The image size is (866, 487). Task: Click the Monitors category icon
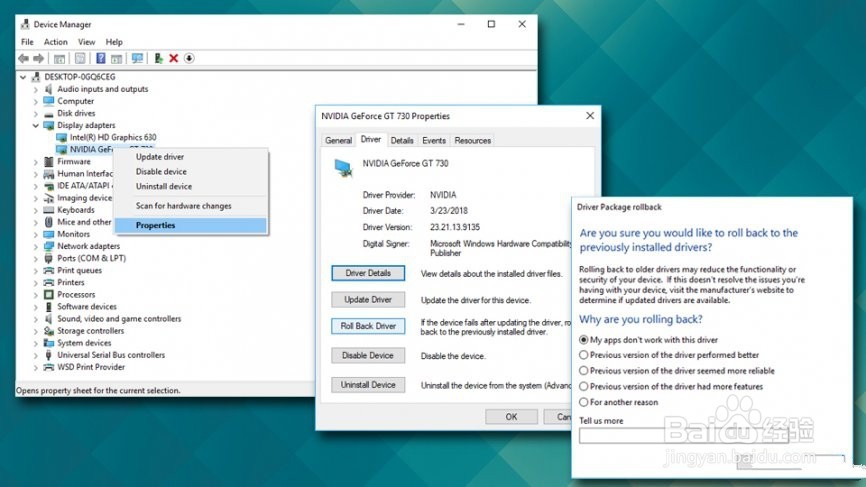(x=49, y=234)
